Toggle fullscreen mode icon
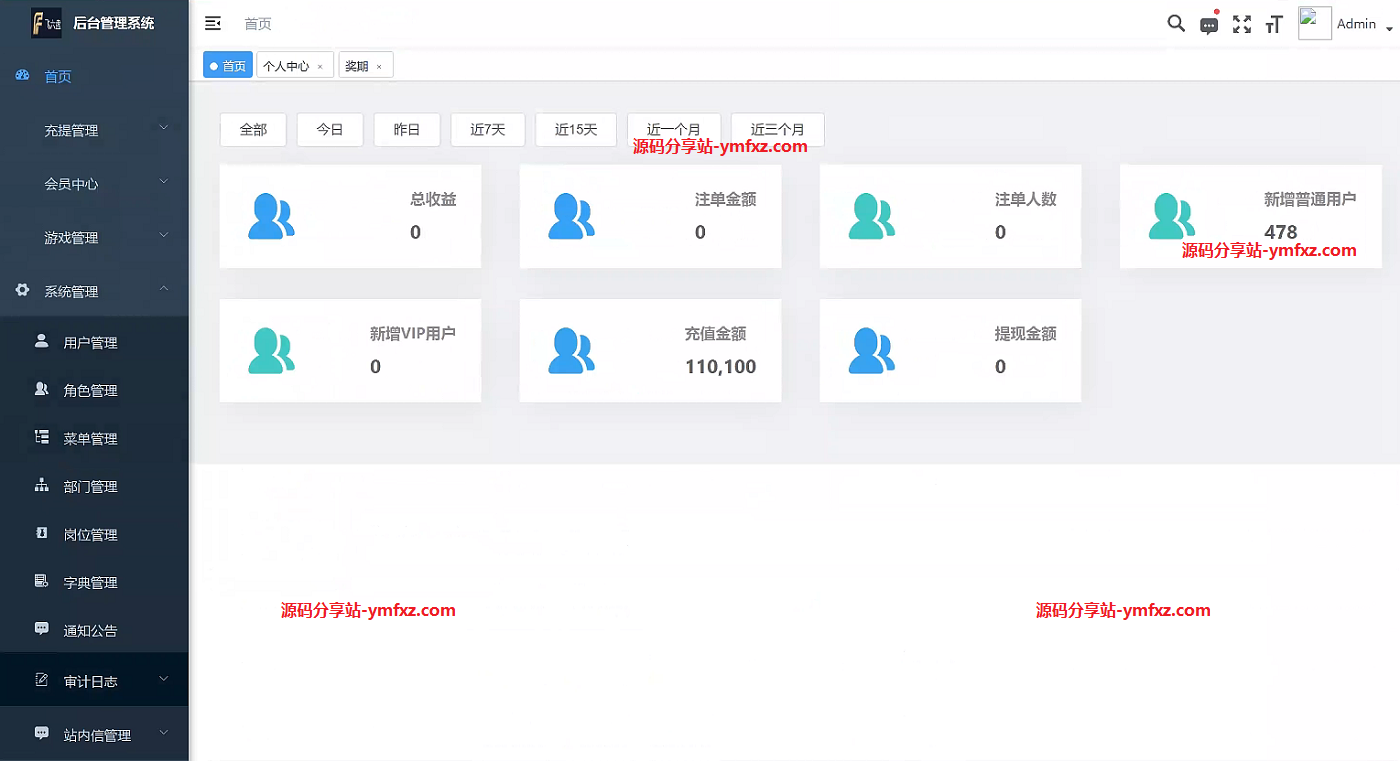 click(1242, 24)
